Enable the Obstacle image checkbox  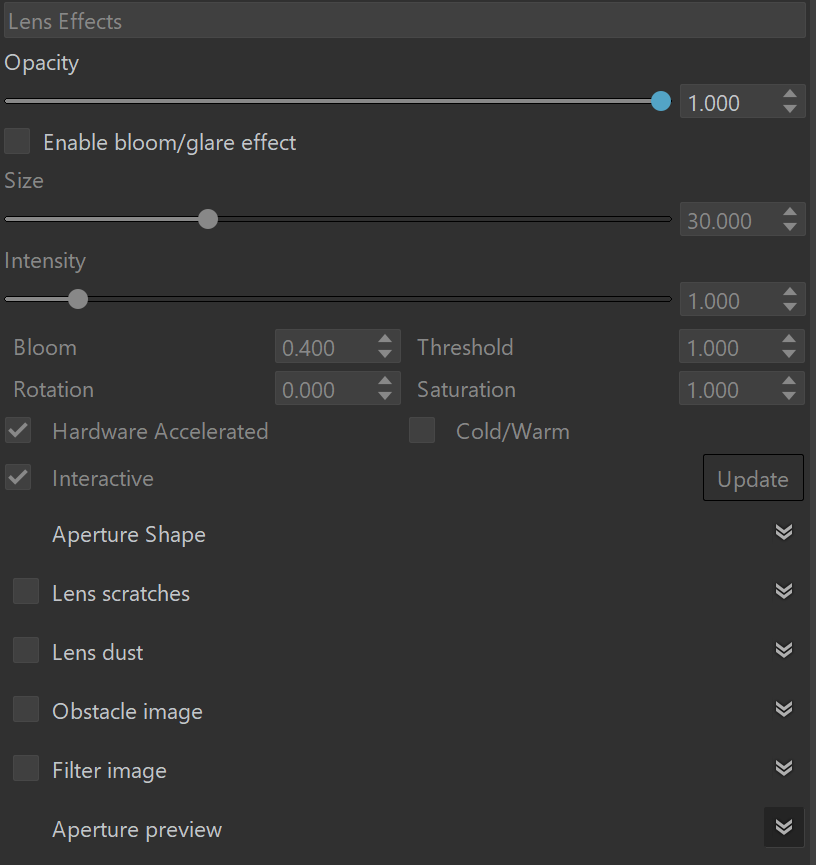[26, 709]
